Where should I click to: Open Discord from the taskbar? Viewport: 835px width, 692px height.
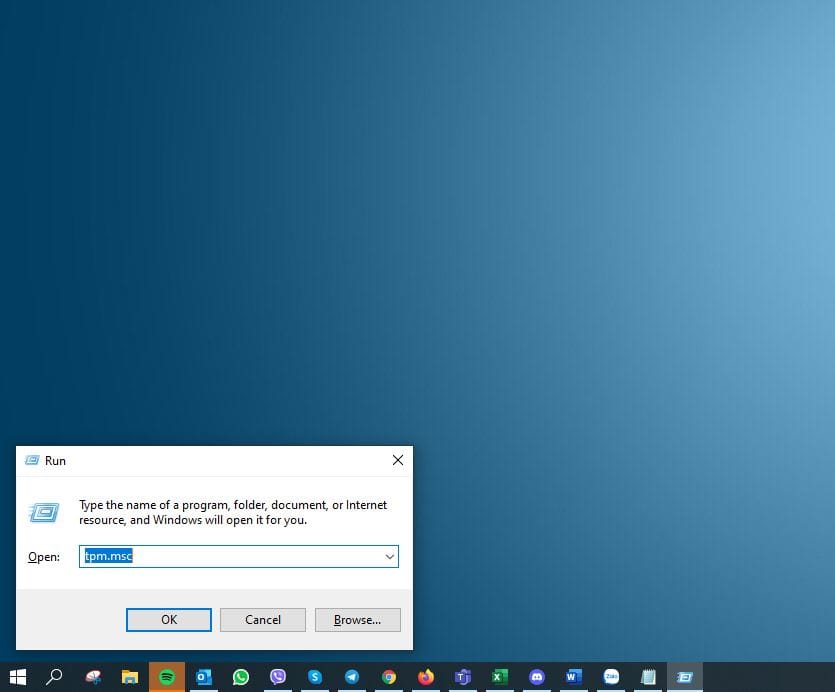coord(536,677)
